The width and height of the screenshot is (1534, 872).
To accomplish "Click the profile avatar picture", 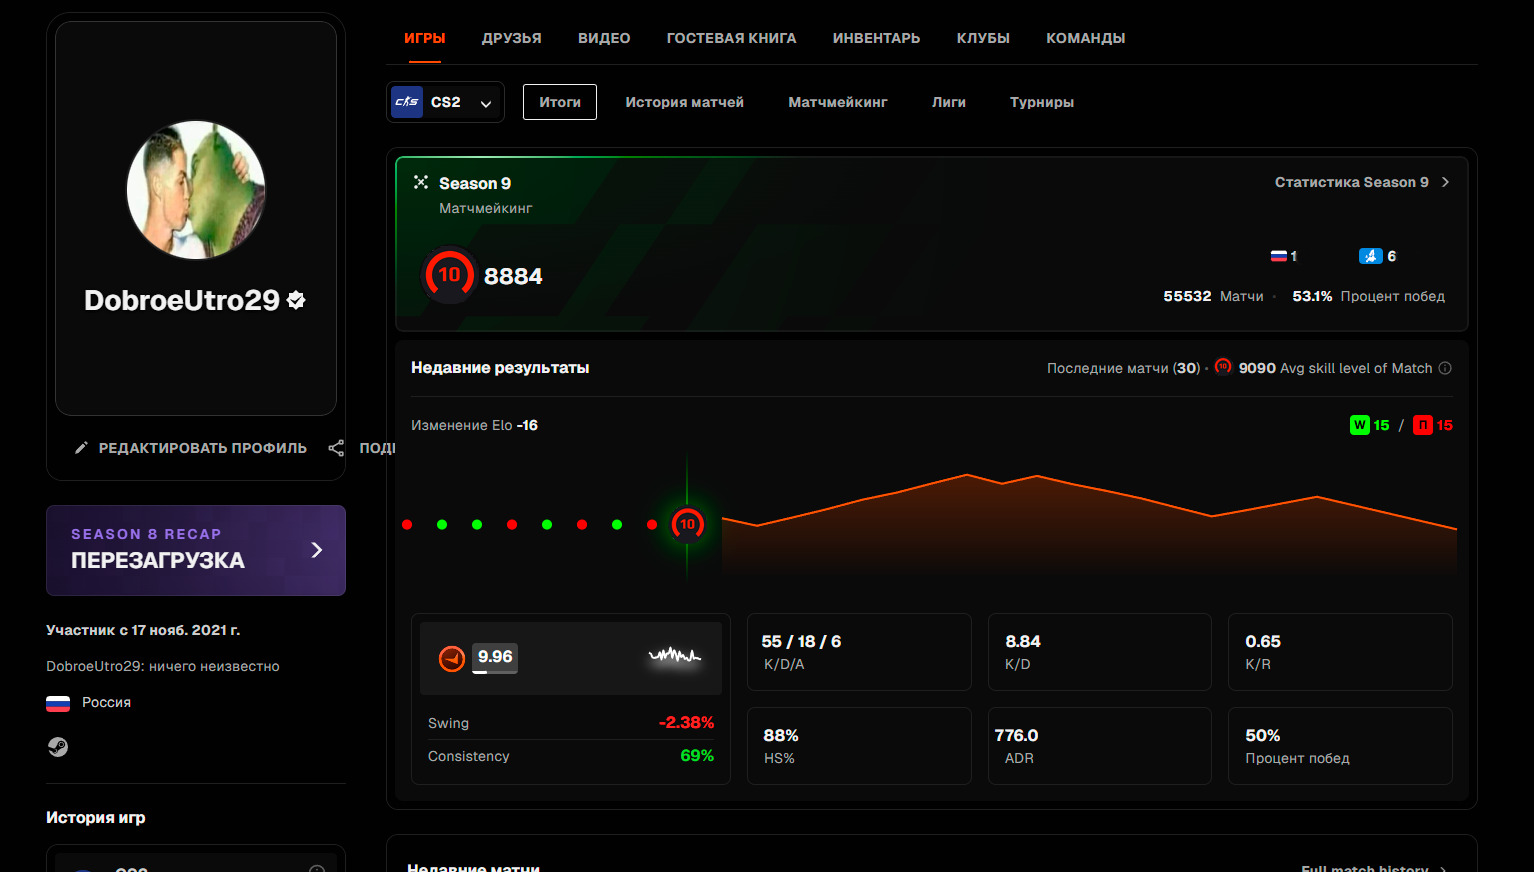I will click(x=196, y=190).
